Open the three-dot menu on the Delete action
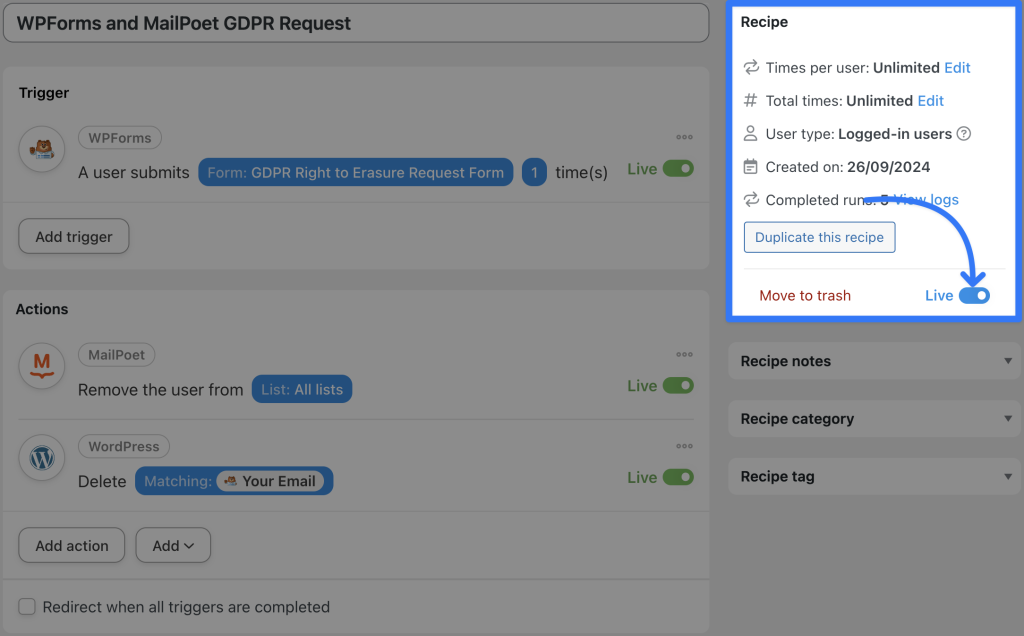Image resolution: width=1024 pixels, height=636 pixels. pyautogui.click(x=684, y=446)
